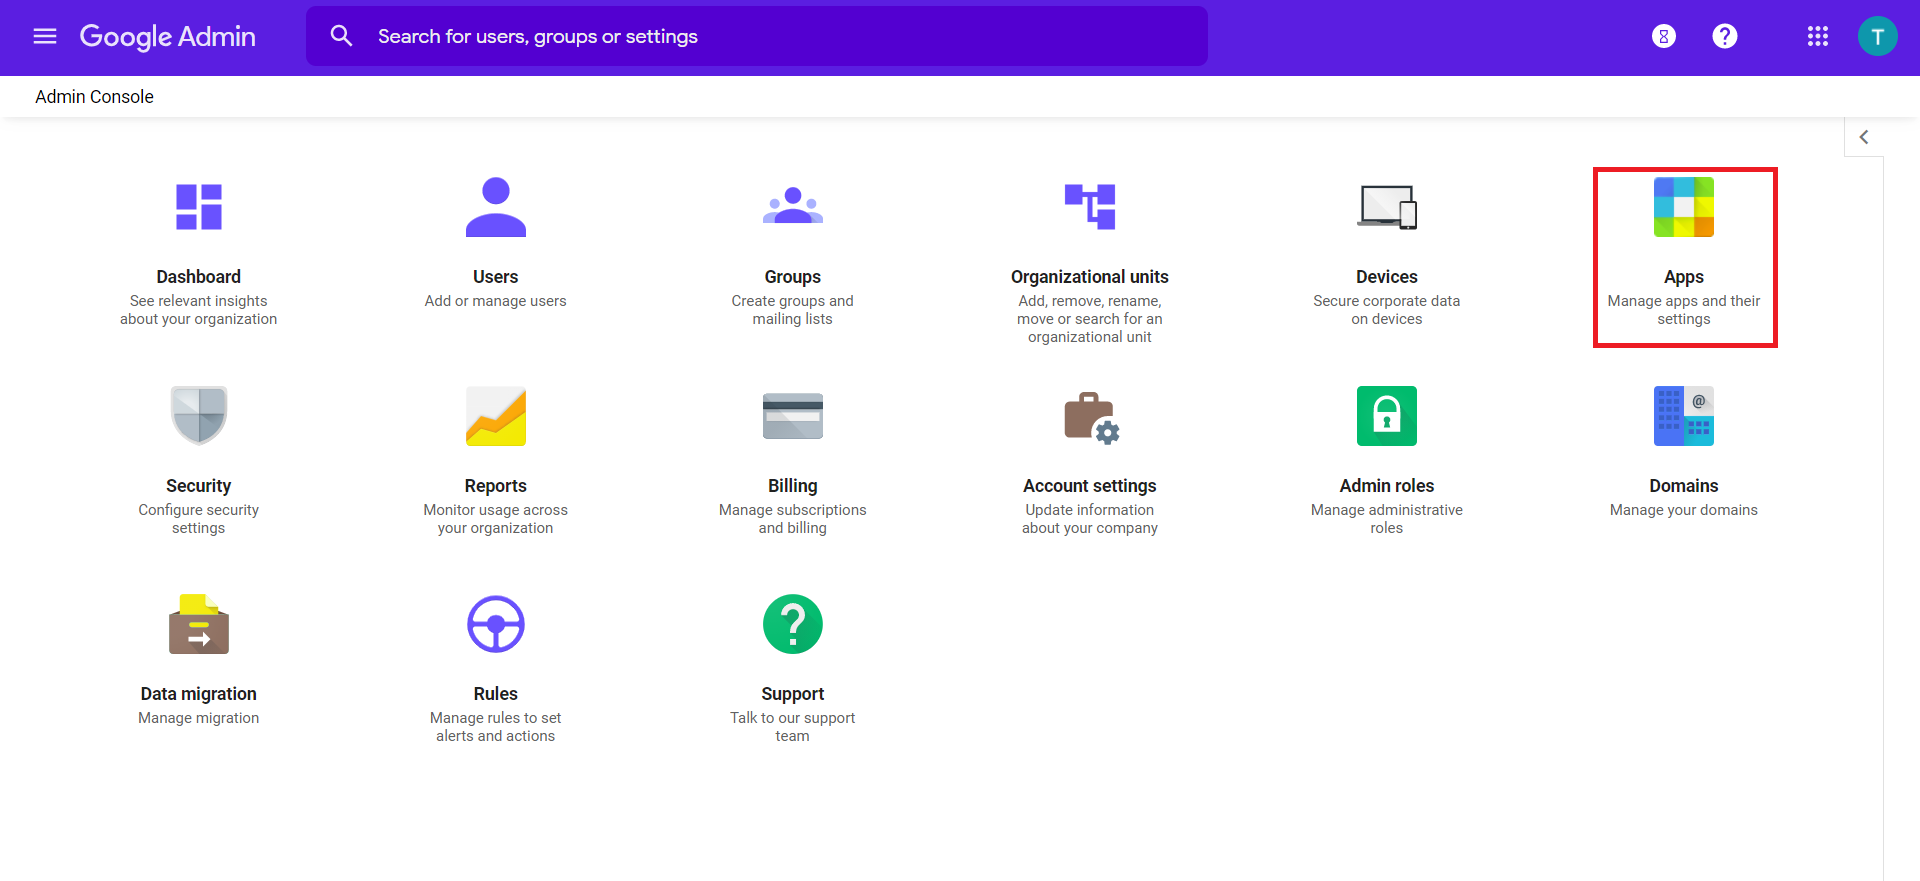The width and height of the screenshot is (1920, 881).
Task: Click the Billing title text
Action: pos(793,486)
